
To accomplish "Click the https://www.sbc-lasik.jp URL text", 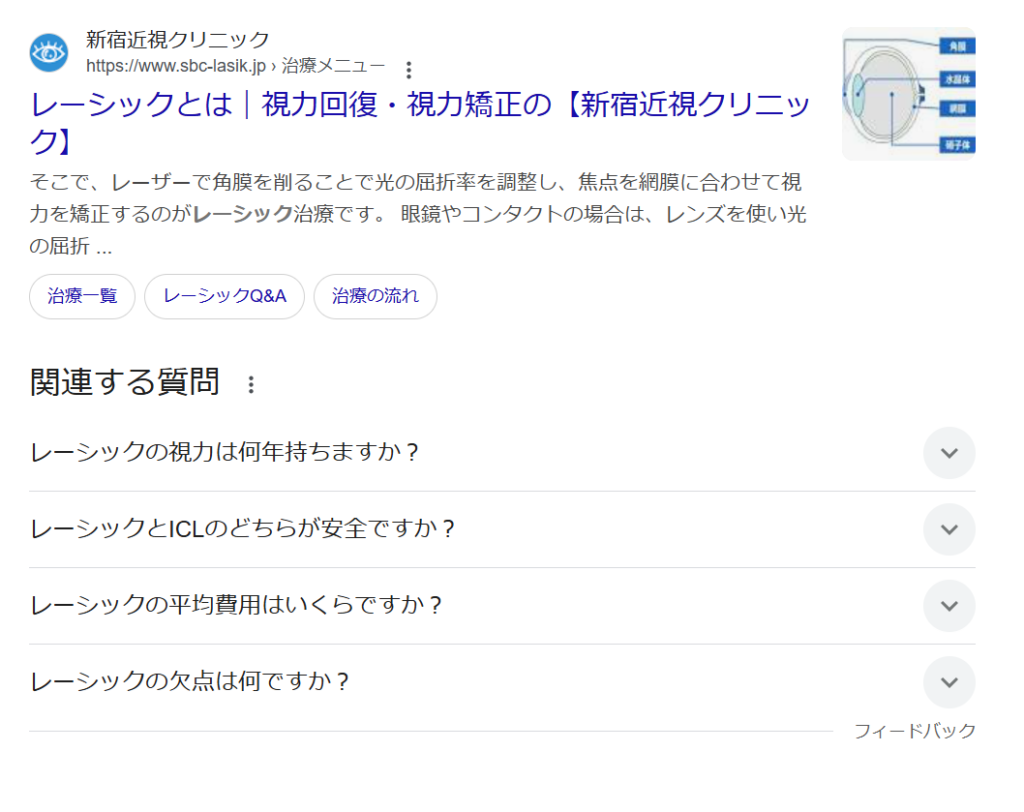I will click(x=176, y=66).
